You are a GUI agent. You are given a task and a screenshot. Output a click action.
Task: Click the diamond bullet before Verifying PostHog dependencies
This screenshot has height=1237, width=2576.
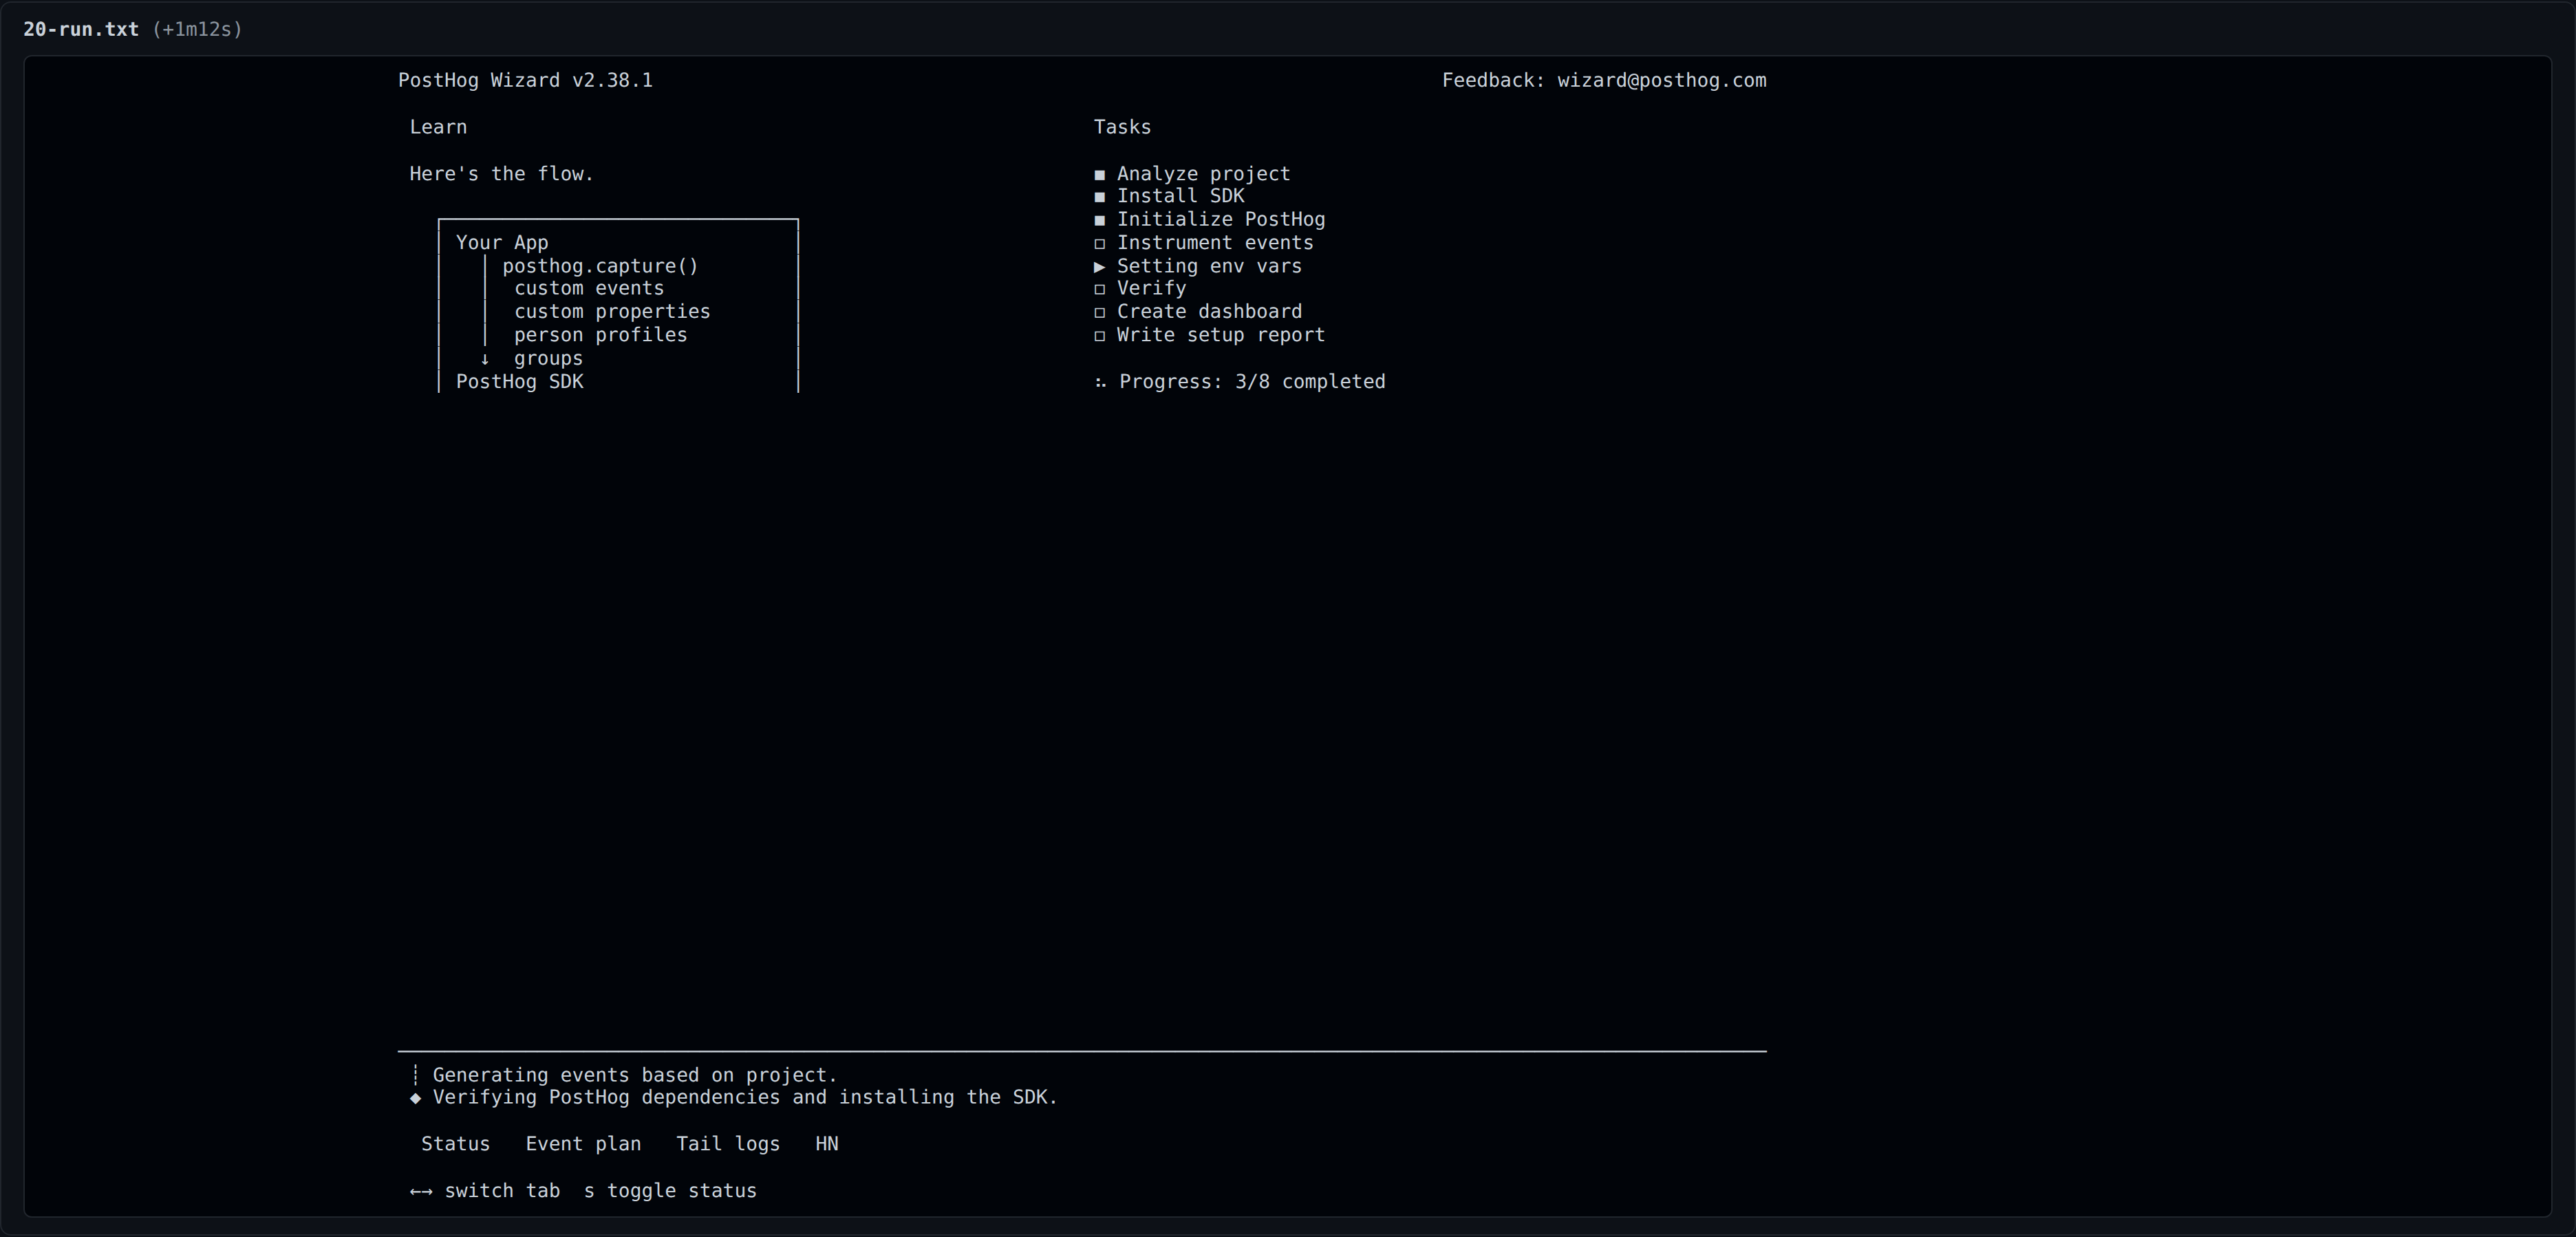[x=415, y=1098]
